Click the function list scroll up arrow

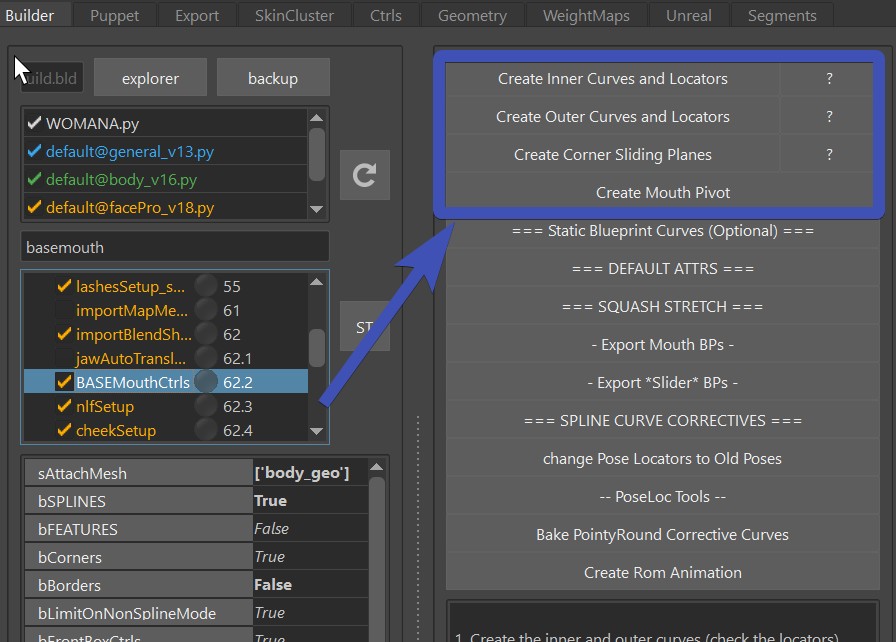[x=317, y=282]
